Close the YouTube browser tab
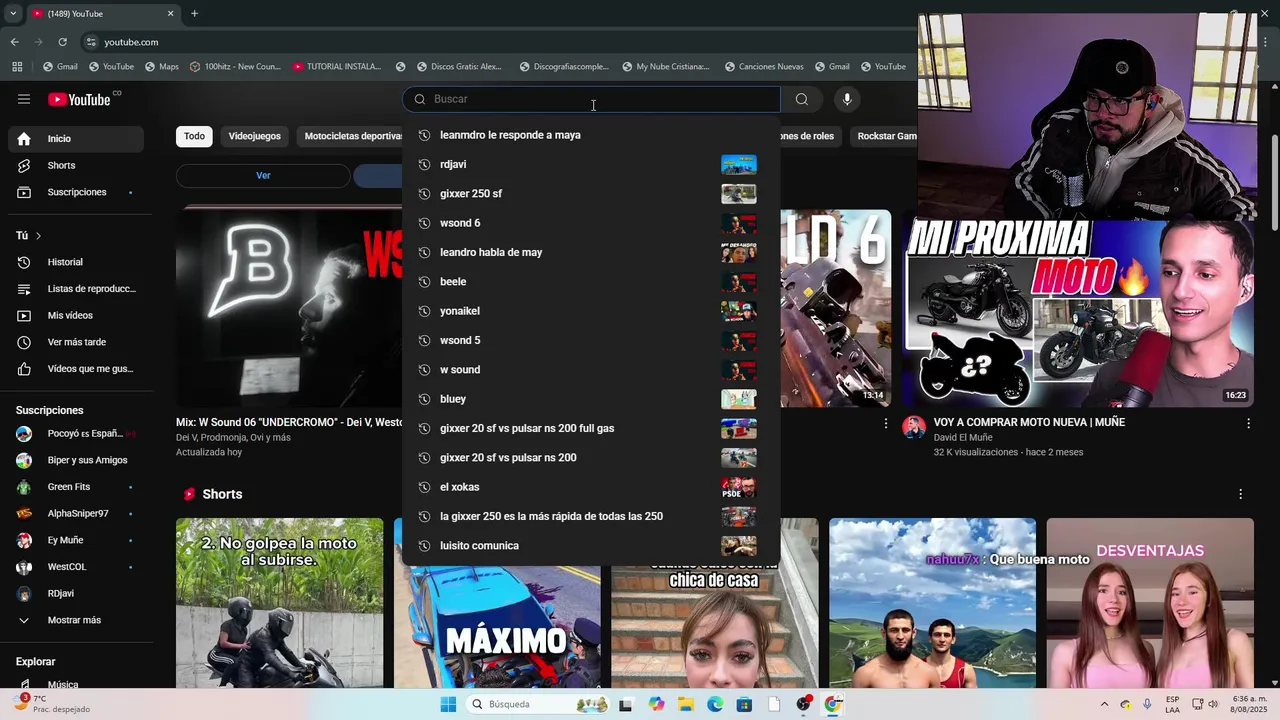Viewport: 1280px width, 720px height. pyautogui.click(x=170, y=13)
